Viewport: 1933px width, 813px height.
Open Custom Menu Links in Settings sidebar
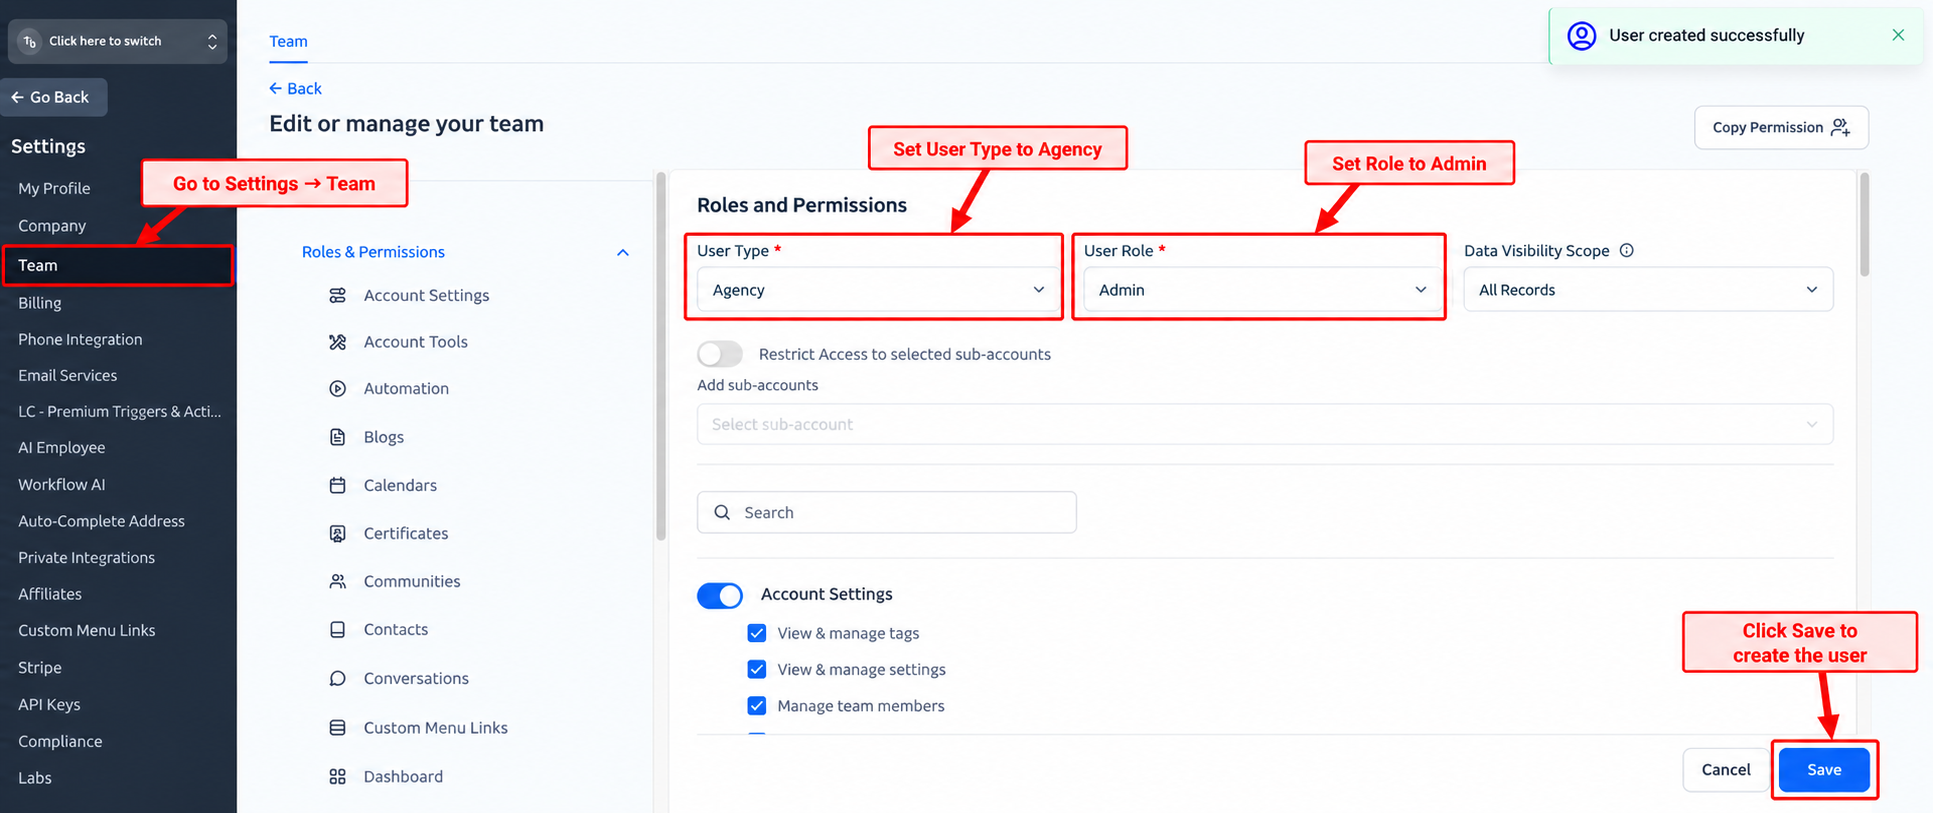coord(86,630)
